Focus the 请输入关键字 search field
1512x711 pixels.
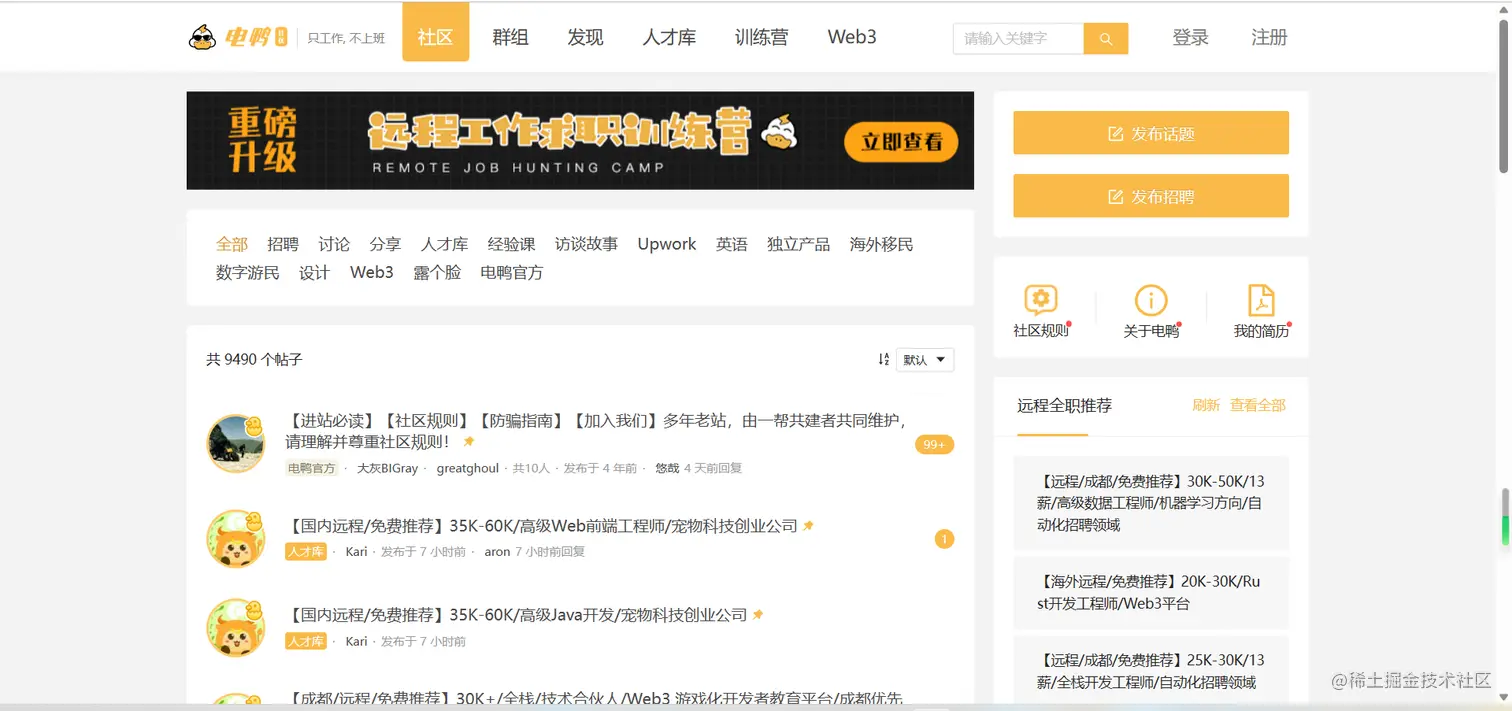(x=1018, y=39)
